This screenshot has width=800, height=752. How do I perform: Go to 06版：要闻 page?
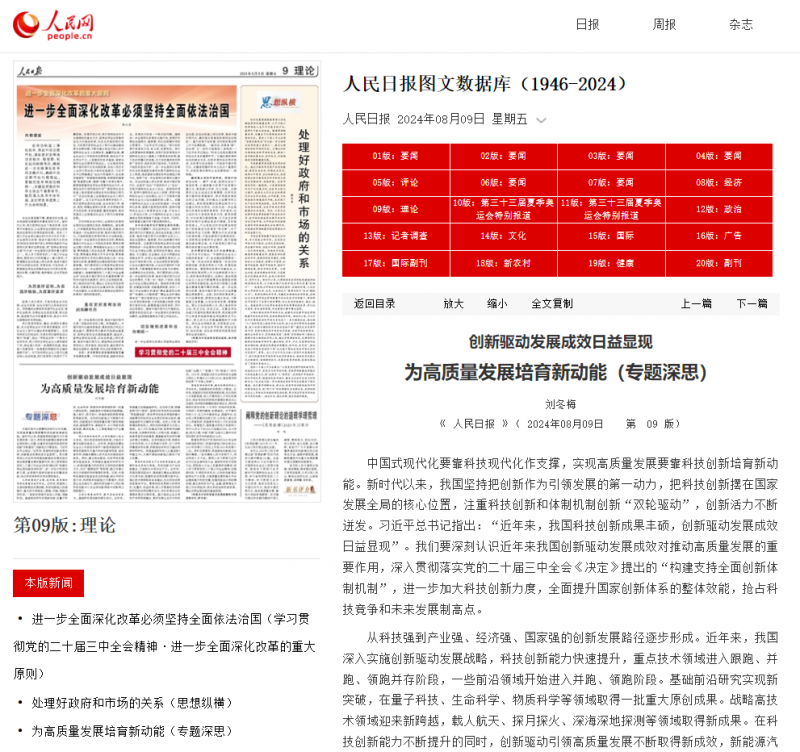[504, 183]
